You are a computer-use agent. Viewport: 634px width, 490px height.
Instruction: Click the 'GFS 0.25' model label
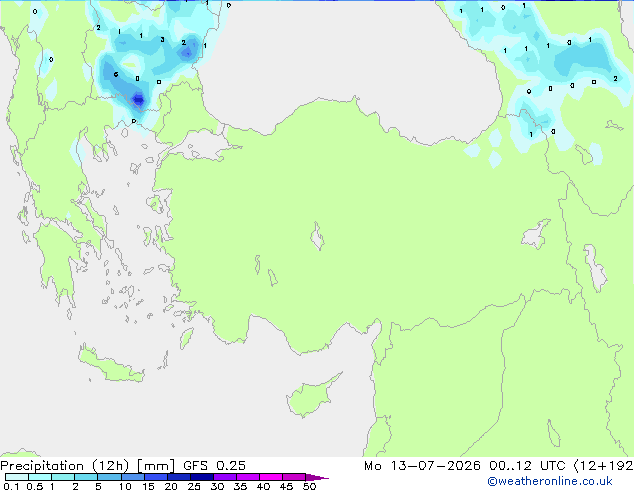point(214,466)
